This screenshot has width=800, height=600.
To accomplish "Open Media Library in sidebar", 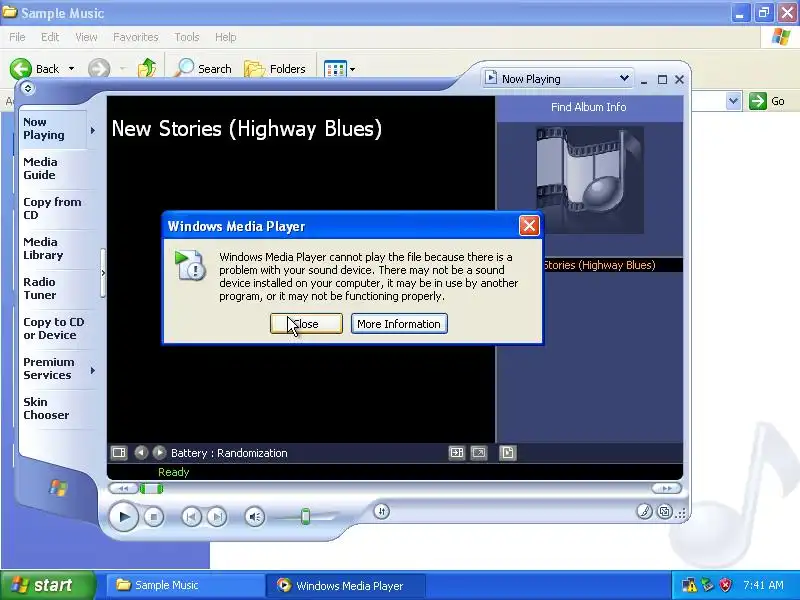I will click(x=43, y=248).
